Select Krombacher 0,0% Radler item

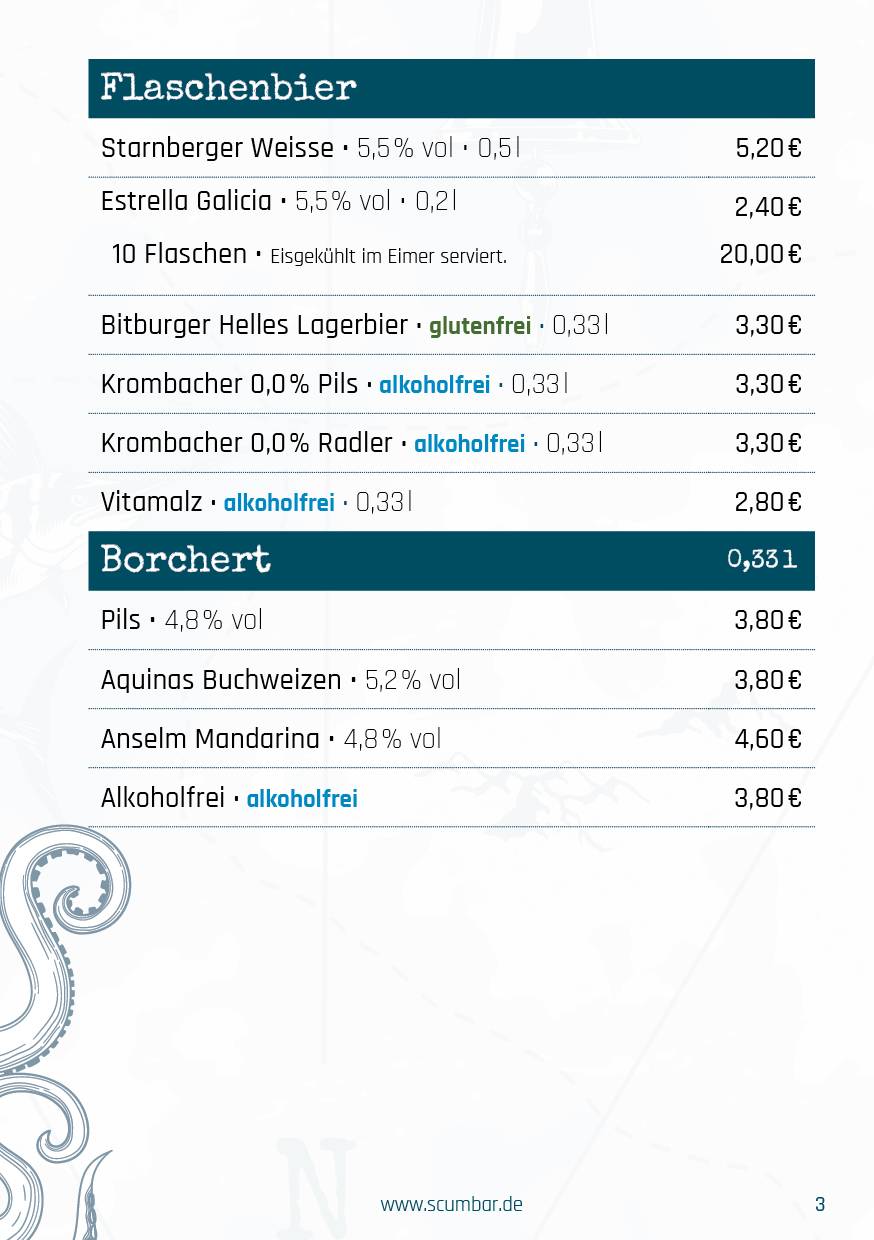click(x=451, y=443)
